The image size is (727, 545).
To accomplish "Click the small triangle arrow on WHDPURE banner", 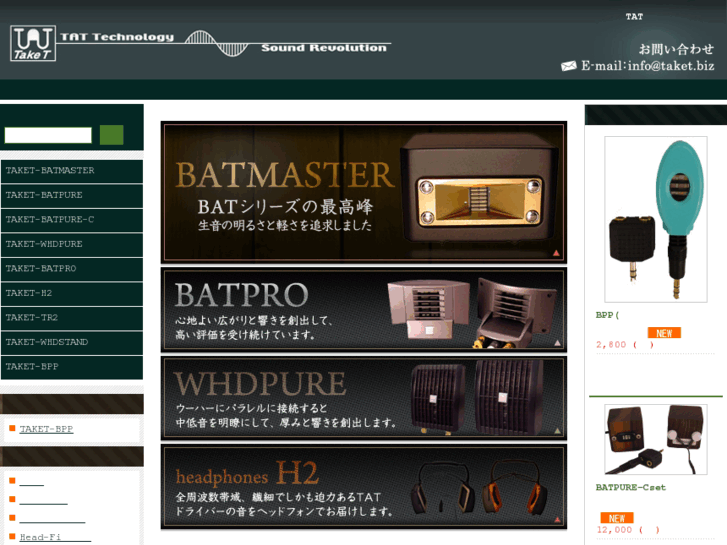I will coord(557,431).
